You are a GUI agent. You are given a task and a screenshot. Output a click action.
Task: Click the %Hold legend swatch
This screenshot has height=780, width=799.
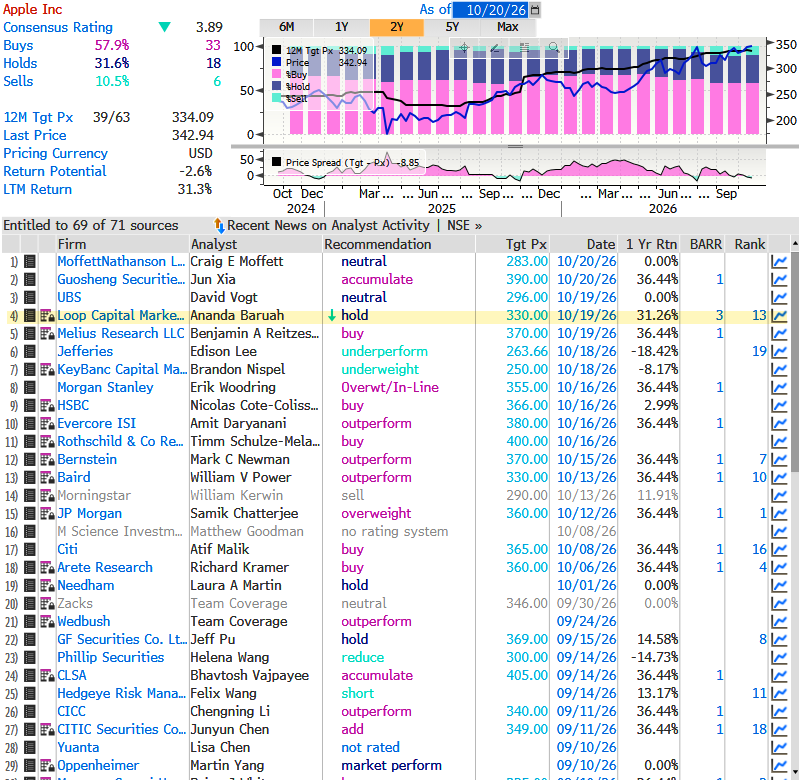[x=277, y=86]
